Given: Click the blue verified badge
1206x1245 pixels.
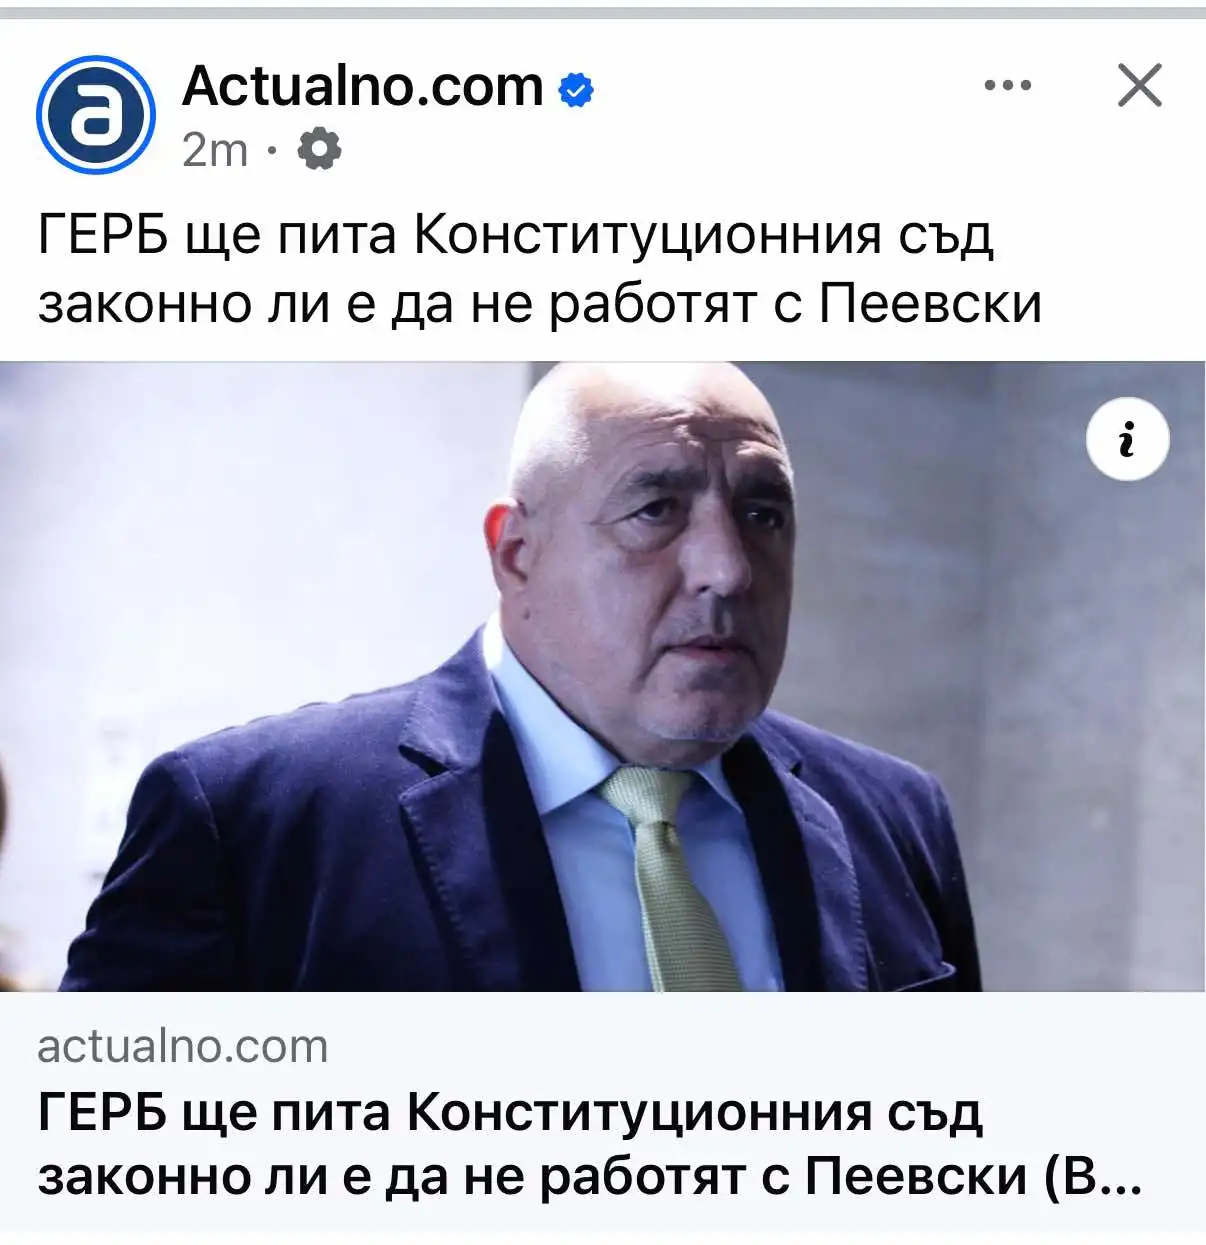Looking at the screenshot, I should (x=575, y=90).
